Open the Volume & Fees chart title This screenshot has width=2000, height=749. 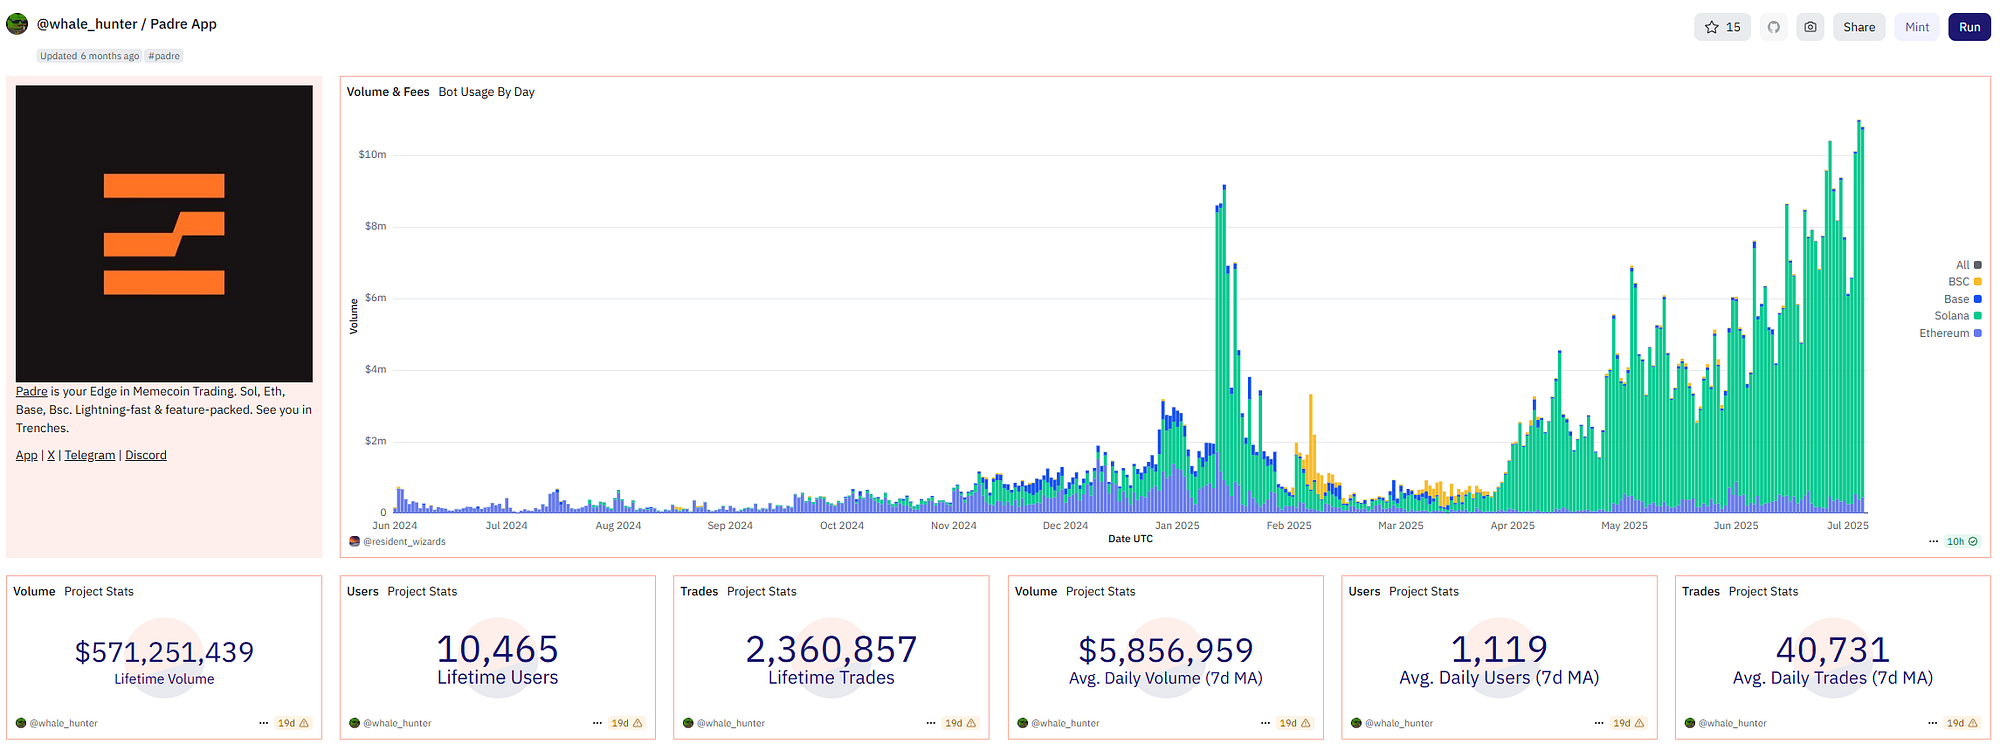[x=388, y=92]
